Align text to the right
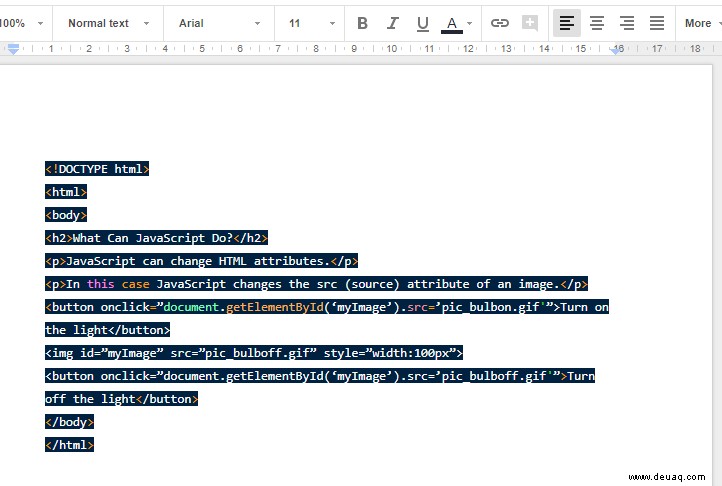Viewport: 722px width, 486px height. (x=627, y=23)
